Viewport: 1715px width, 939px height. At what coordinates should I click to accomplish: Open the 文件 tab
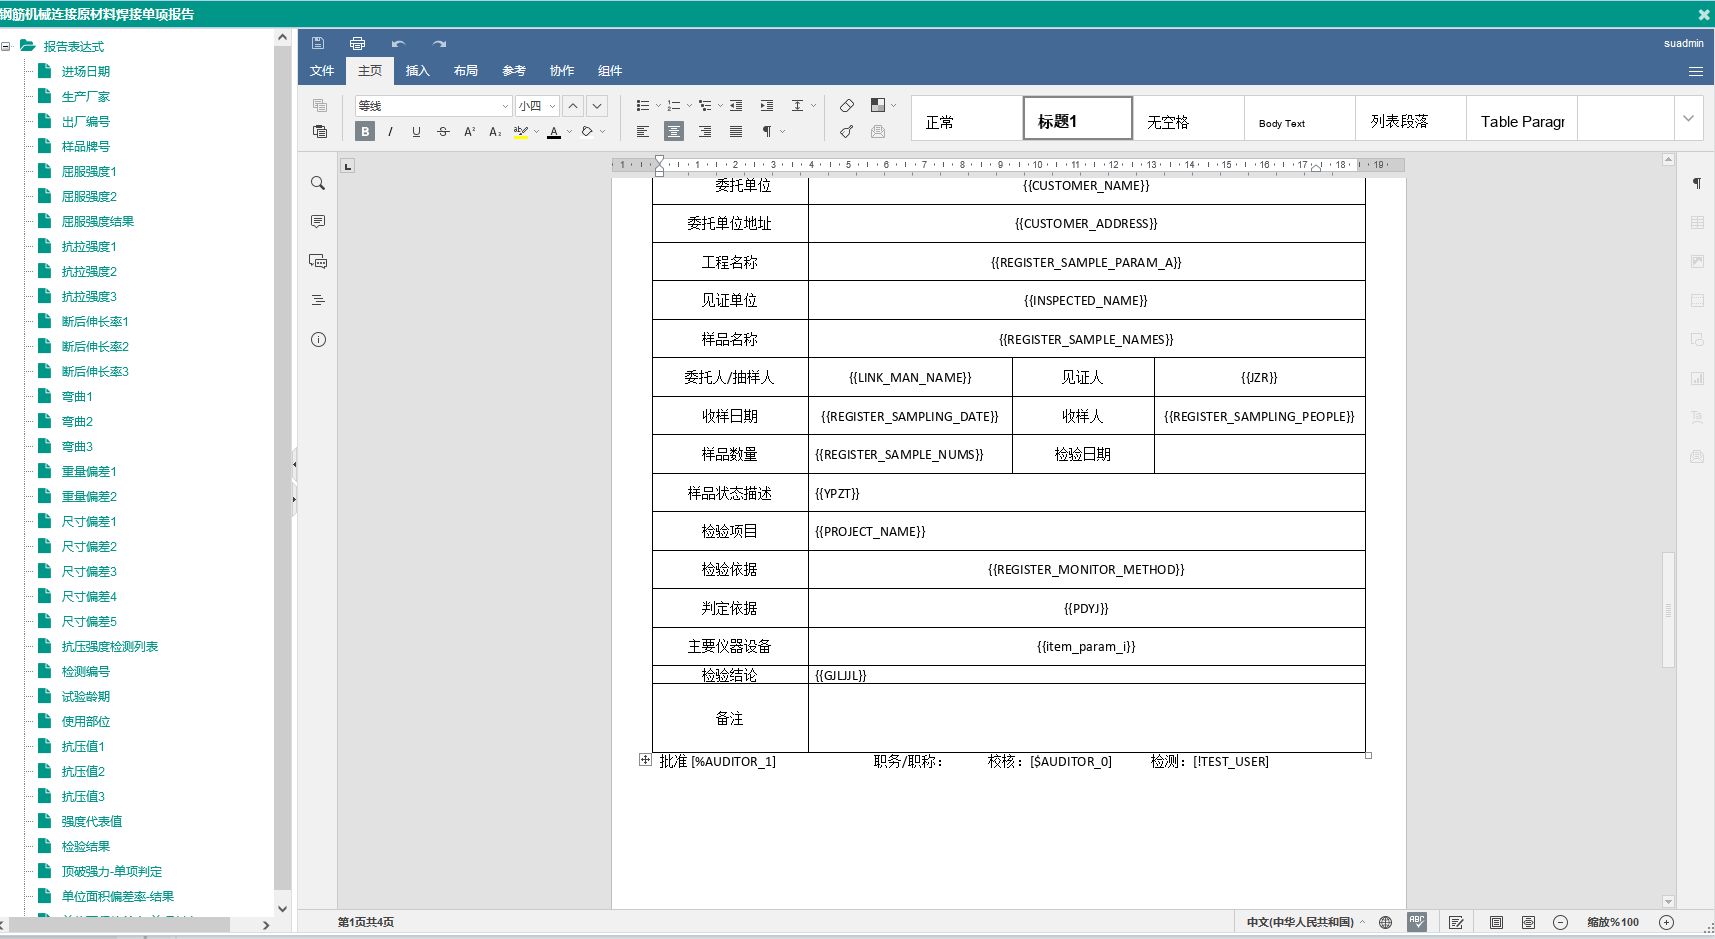point(322,70)
